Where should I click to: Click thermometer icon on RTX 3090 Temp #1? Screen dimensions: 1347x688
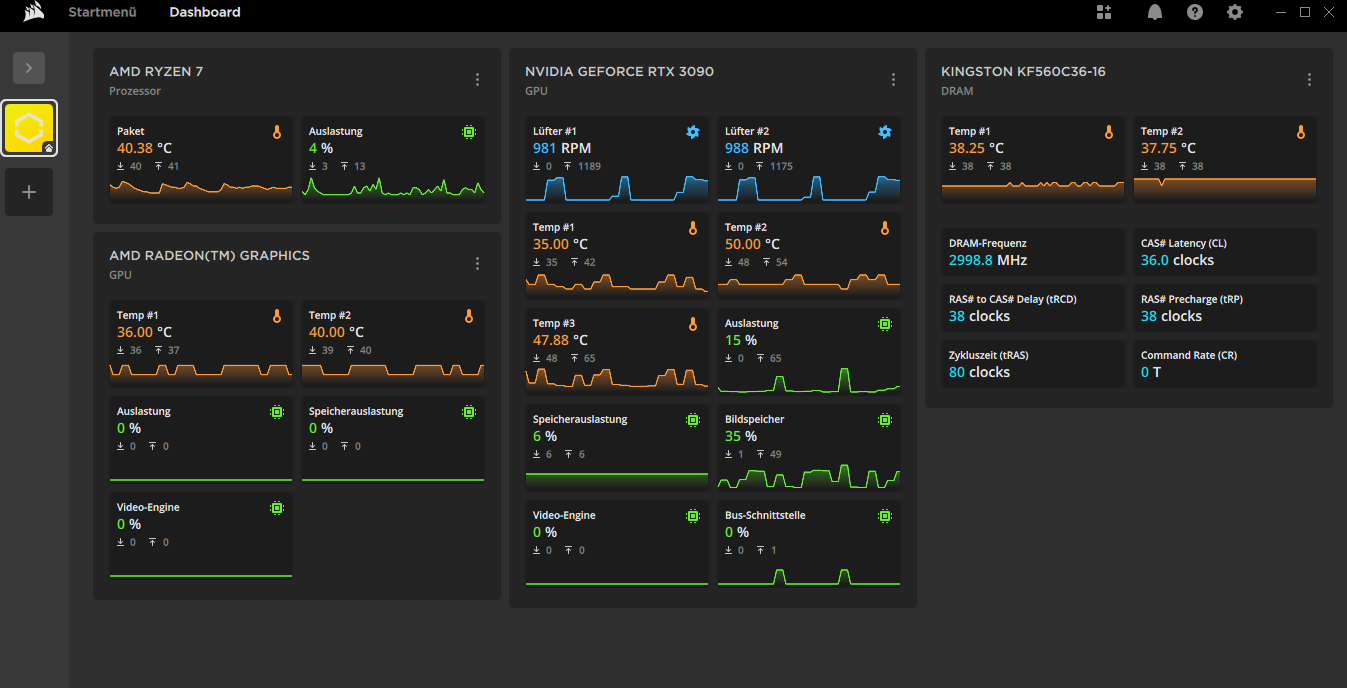(x=693, y=228)
